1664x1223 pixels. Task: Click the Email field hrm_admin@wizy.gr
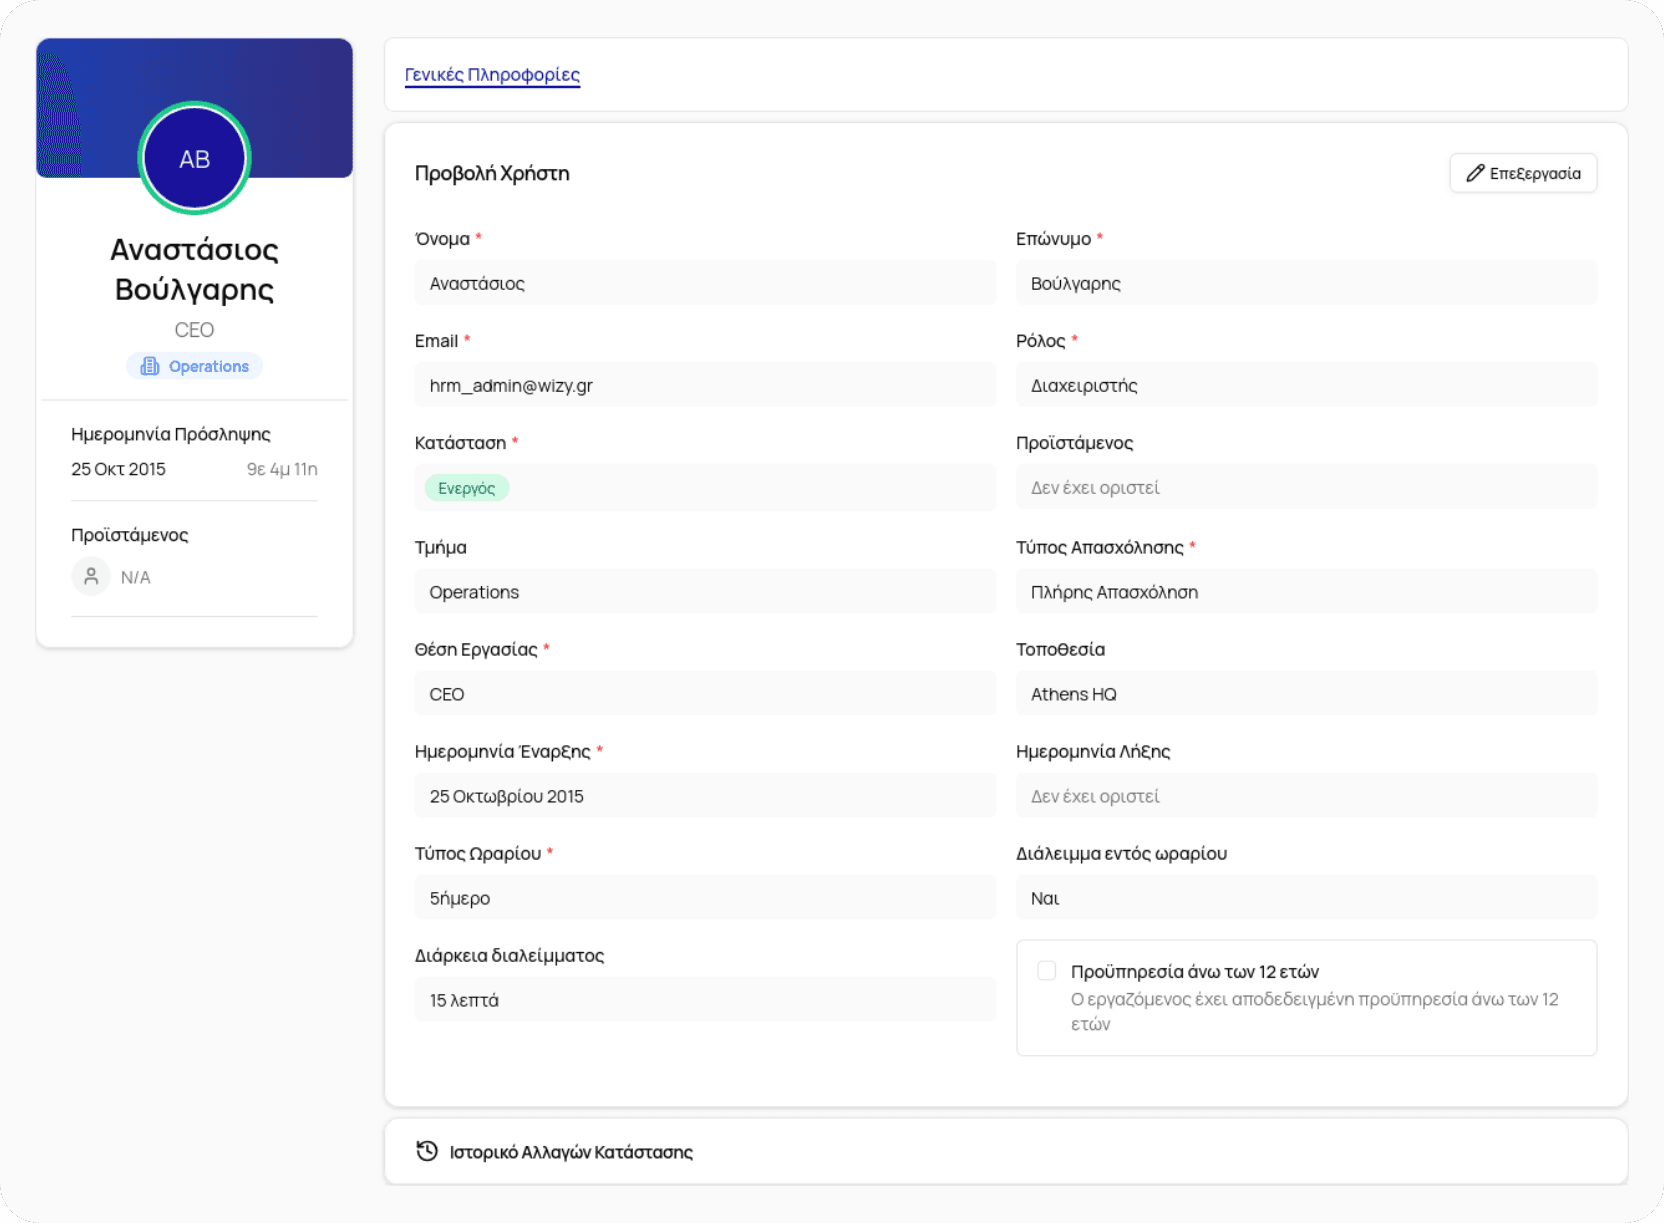point(704,385)
